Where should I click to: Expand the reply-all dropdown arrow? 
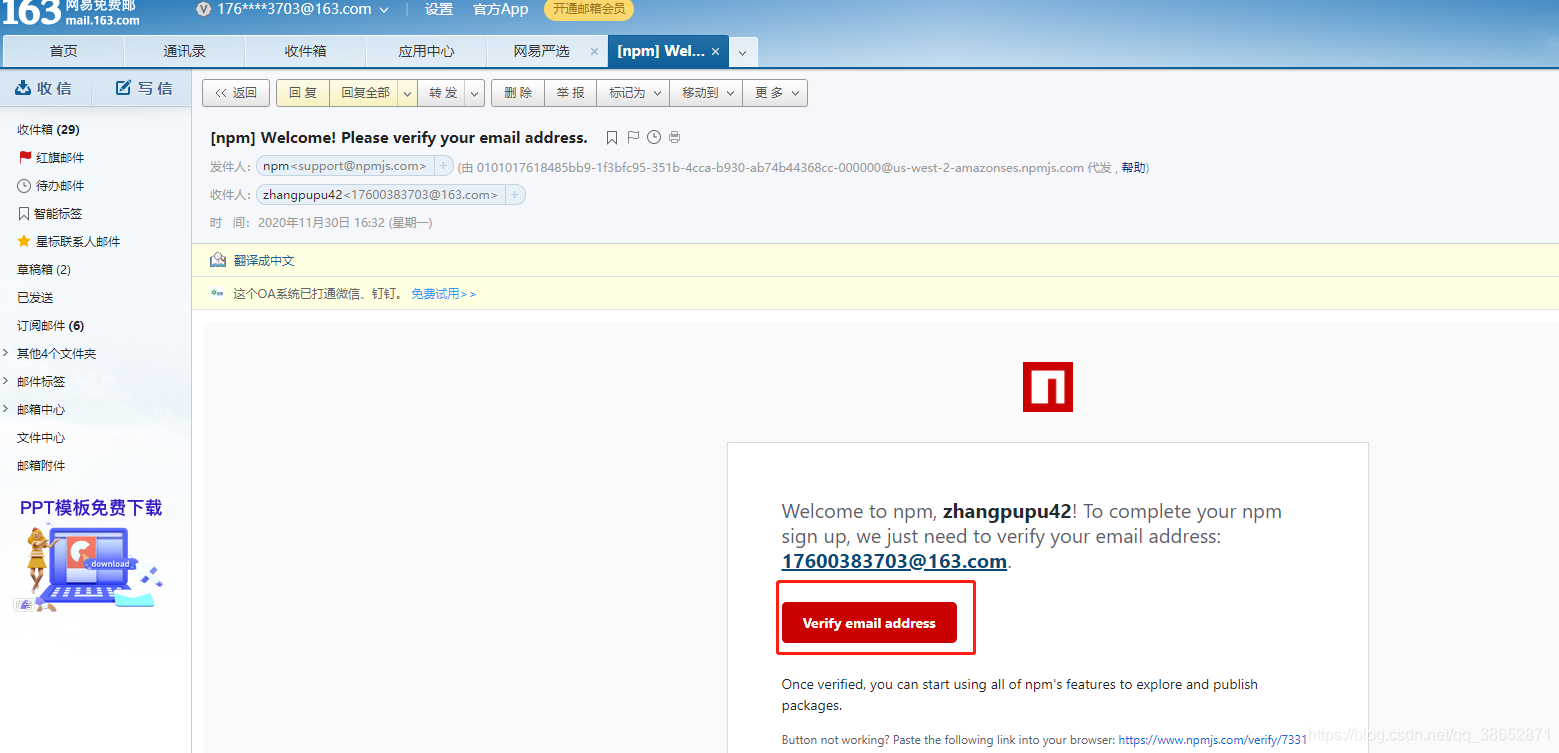[x=407, y=93]
